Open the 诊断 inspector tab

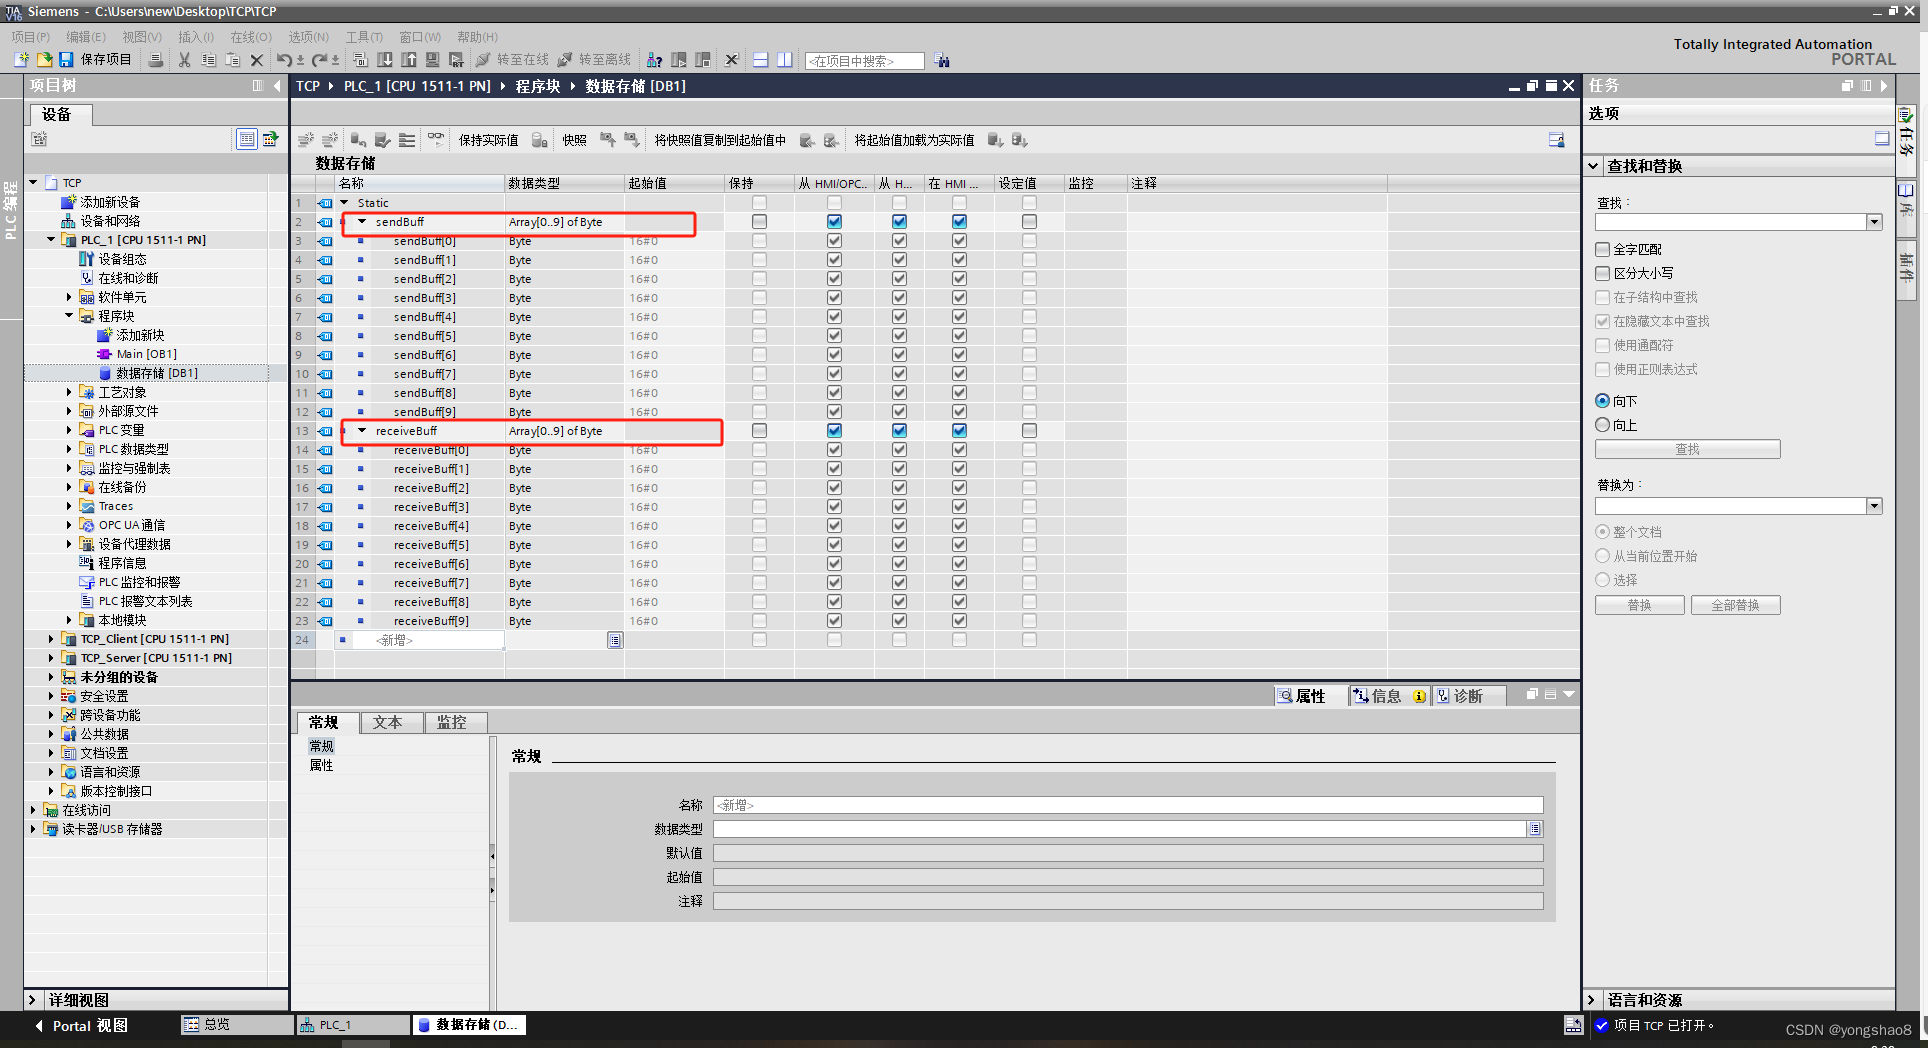1468,696
